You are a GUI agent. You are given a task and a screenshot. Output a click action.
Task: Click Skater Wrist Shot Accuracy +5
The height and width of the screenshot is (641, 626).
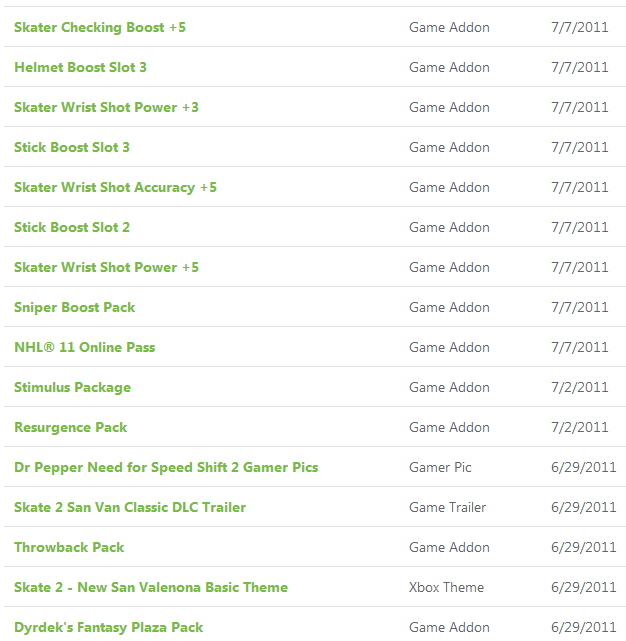pyautogui.click(x=115, y=188)
